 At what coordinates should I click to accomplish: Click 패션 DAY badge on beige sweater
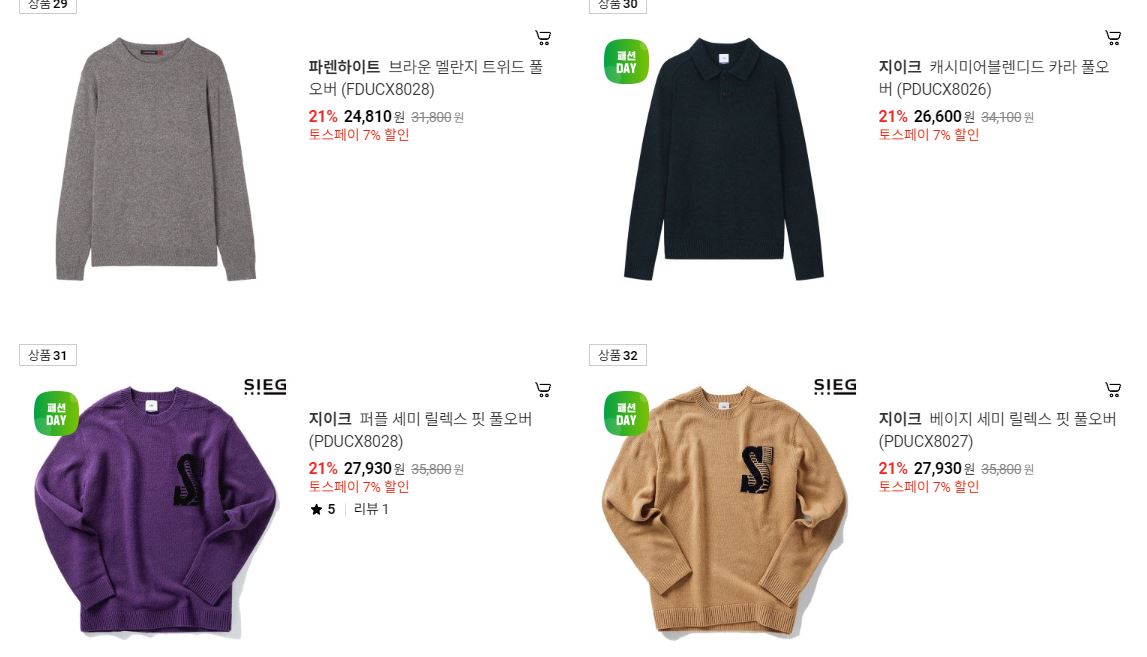[626, 413]
